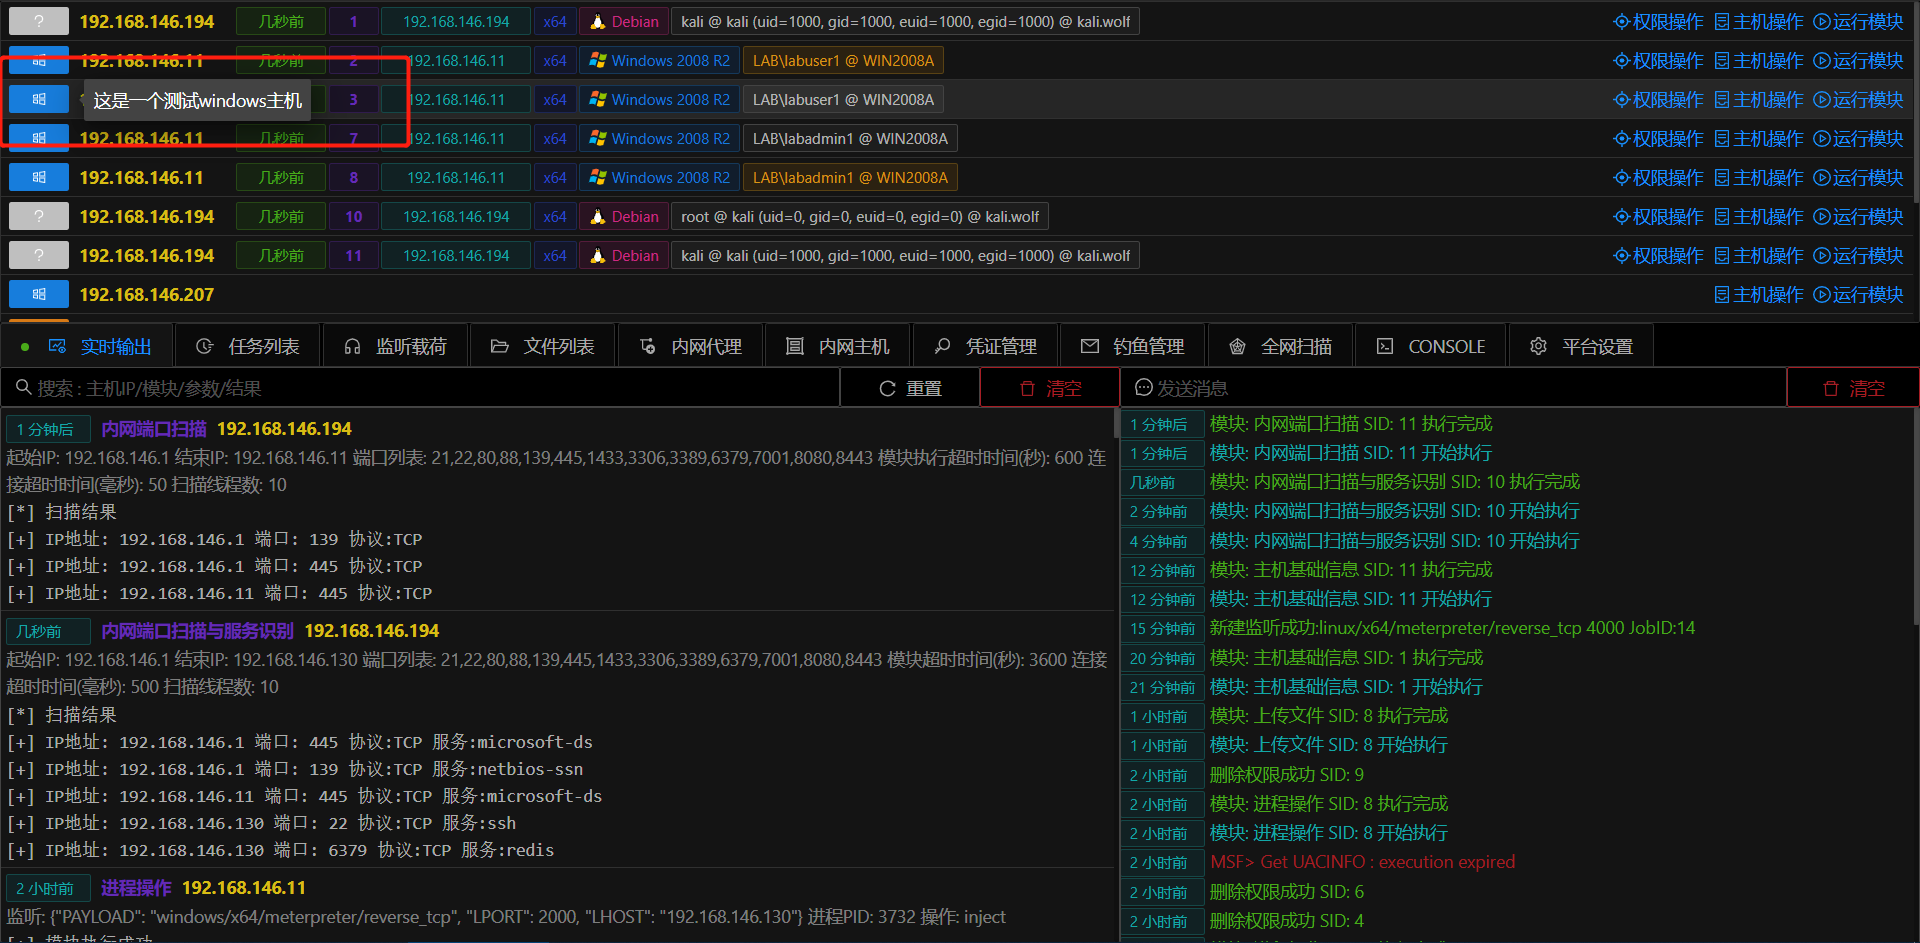Click the Windows logo on session 7 row
This screenshot has width=1920, height=943.
[x=598, y=138]
